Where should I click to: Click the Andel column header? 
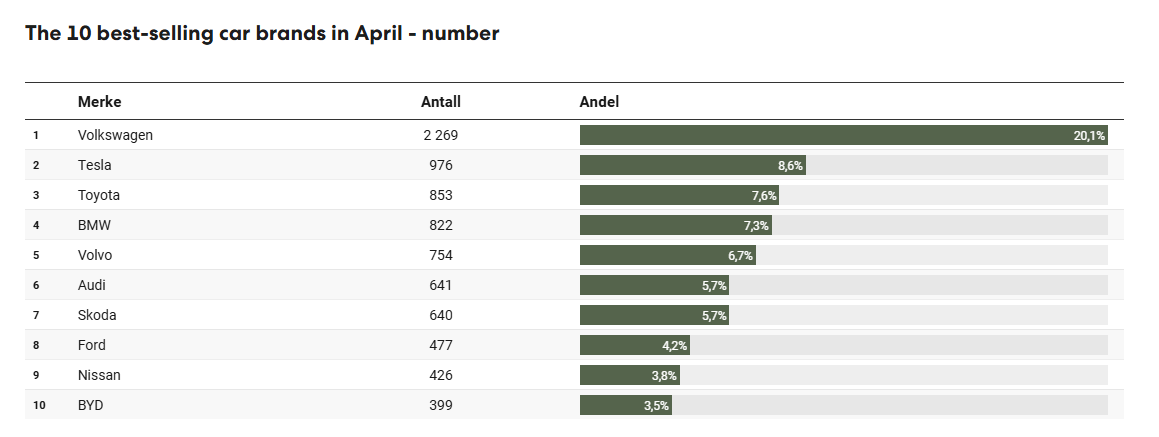pos(599,102)
